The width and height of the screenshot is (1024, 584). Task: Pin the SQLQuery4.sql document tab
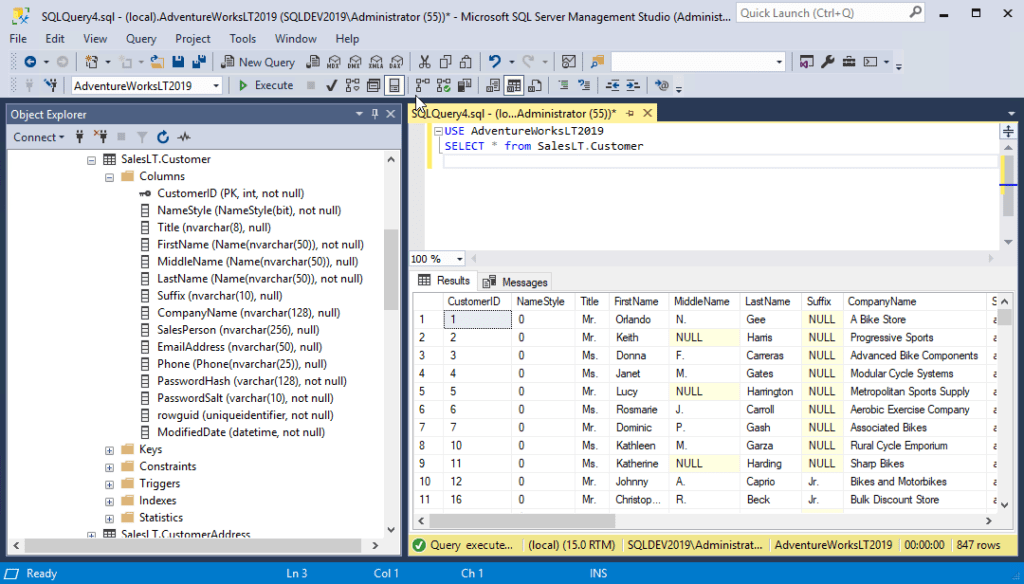(x=630, y=114)
